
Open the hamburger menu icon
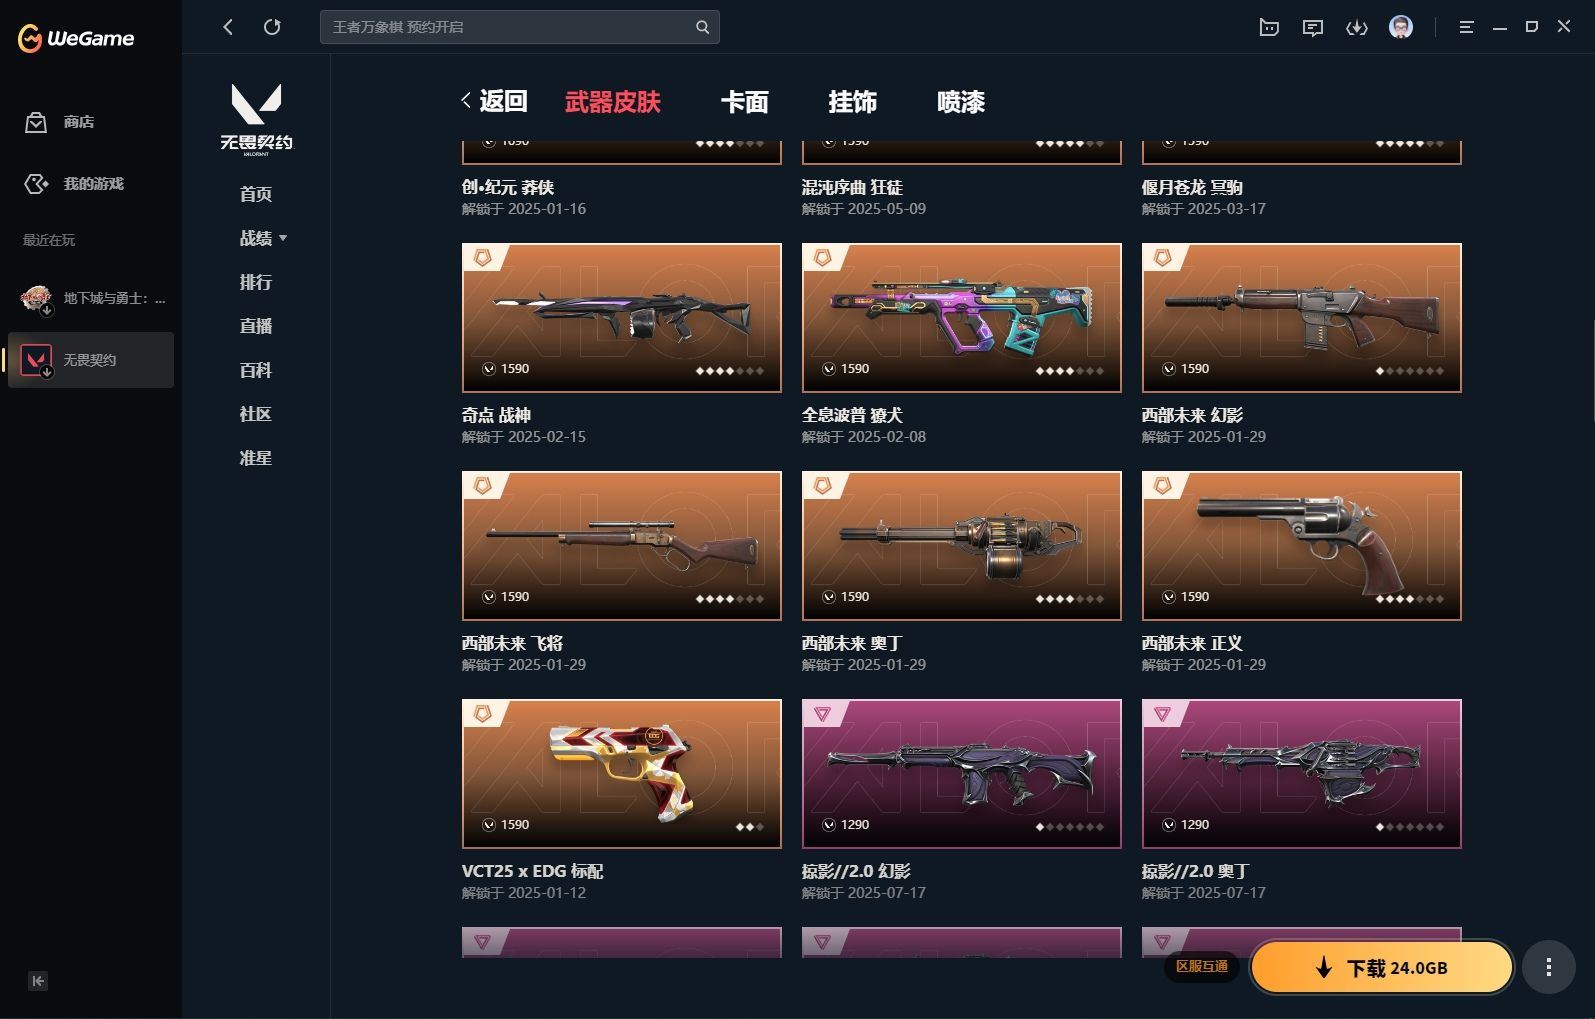(1467, 28)
